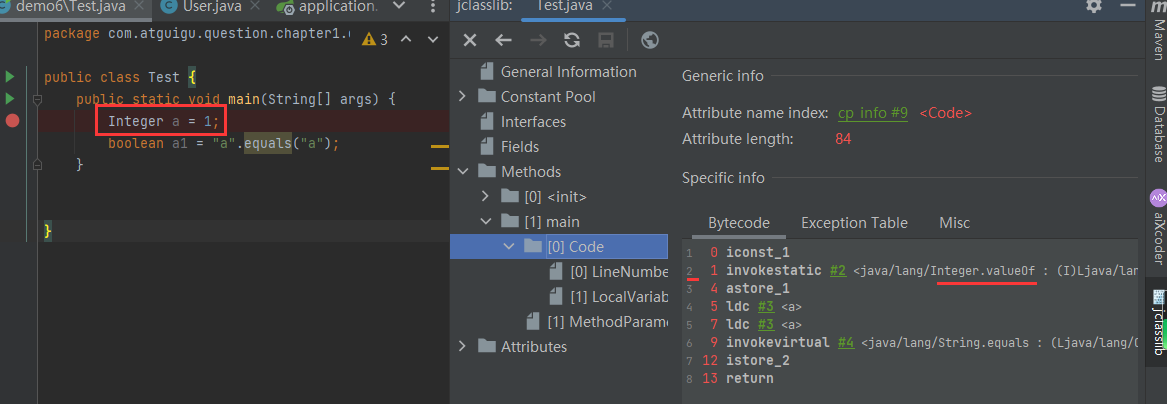Expand the [0] <init> method node
Screen dimensions: 1167x404
click(486, 197)
